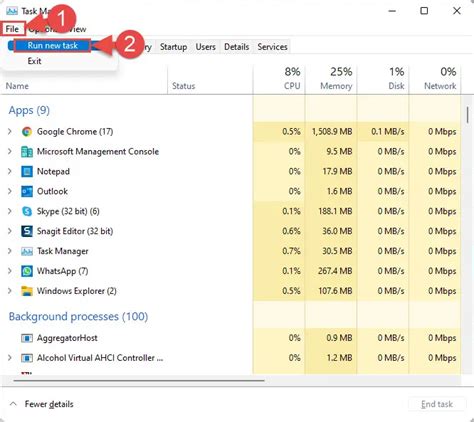The height and width of the screenshot is (422, 474).
Task: Switch to the Users tab
Action: (x=205, y=47)
